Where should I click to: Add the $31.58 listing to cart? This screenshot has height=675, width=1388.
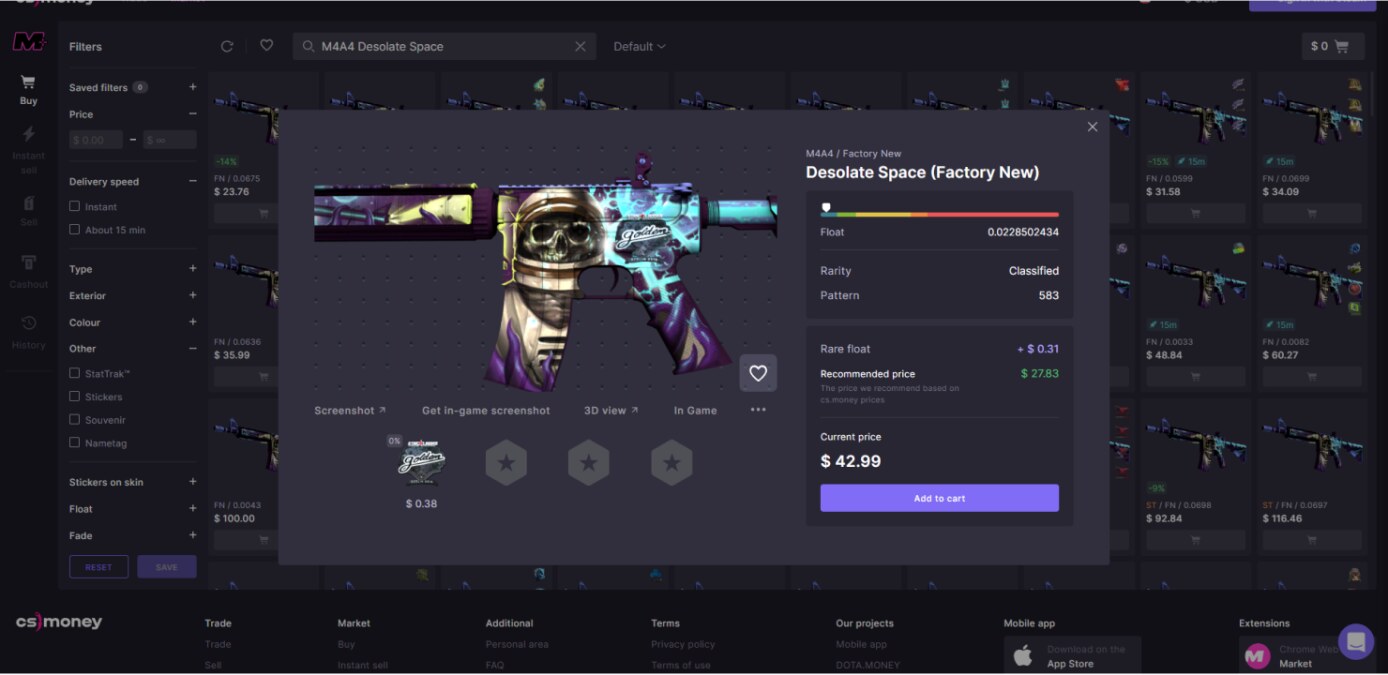tap(1195, 213)
